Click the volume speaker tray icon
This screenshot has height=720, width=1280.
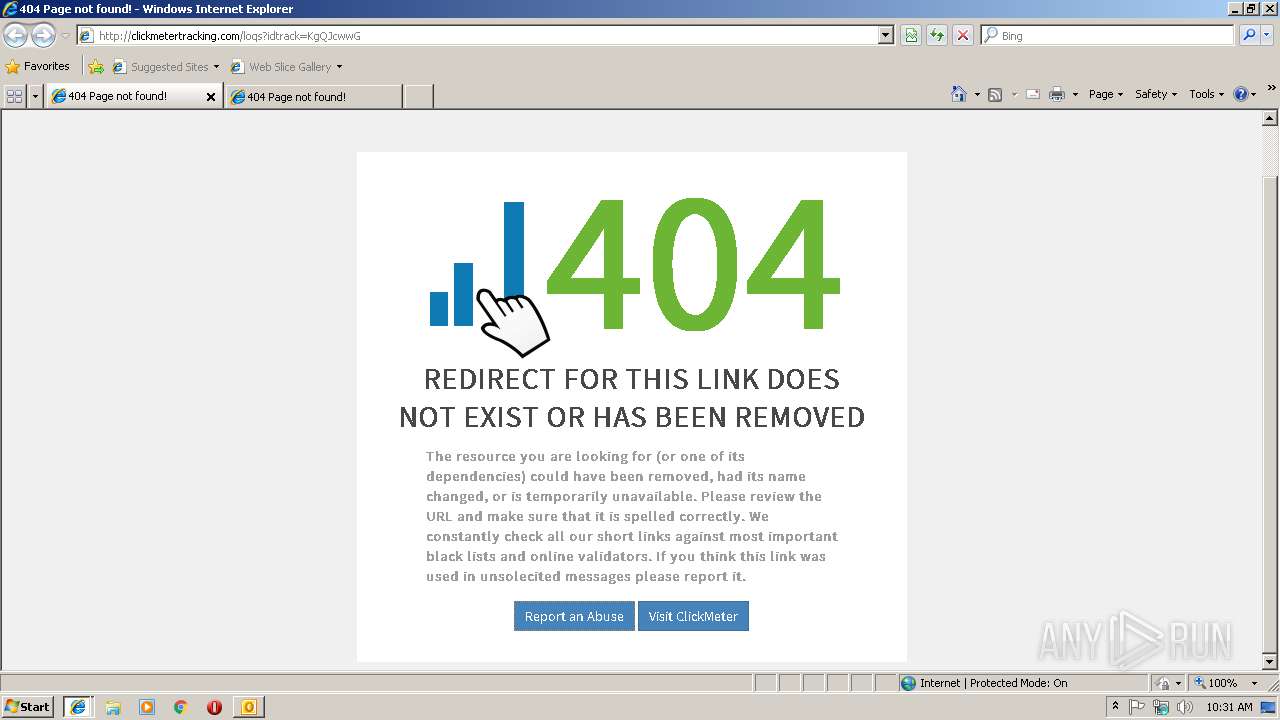1185,707
